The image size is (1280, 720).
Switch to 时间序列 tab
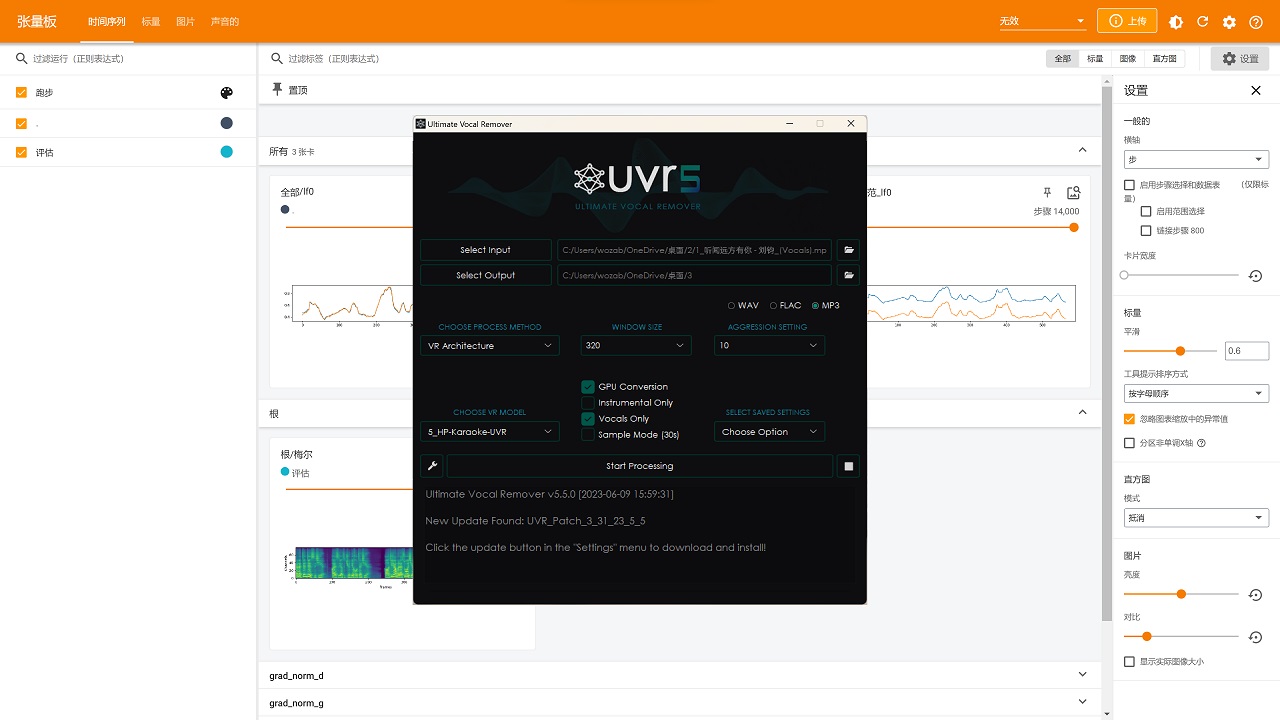coord(107,21)
